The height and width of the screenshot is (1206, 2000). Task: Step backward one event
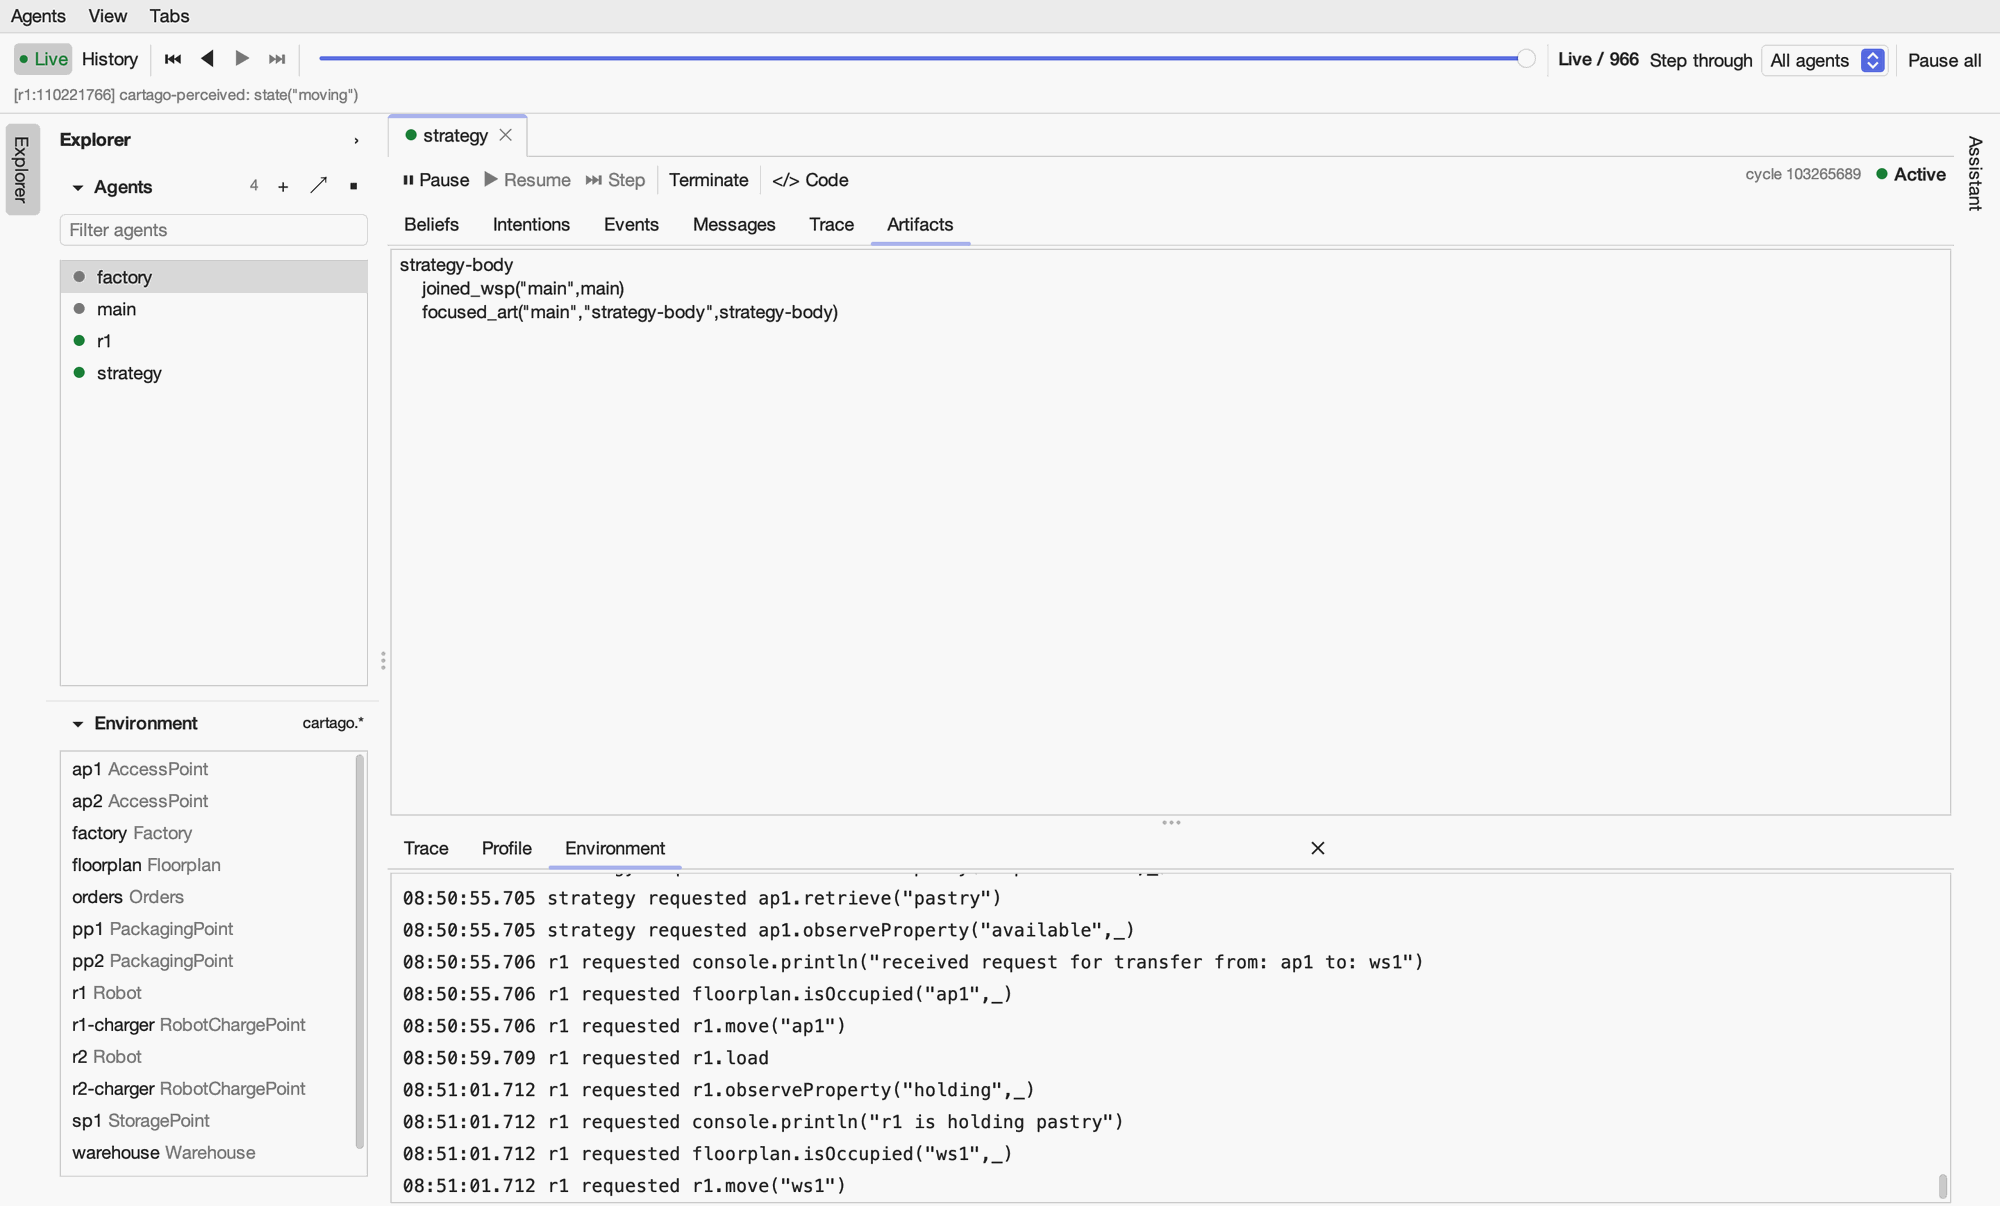coord(208,59)
